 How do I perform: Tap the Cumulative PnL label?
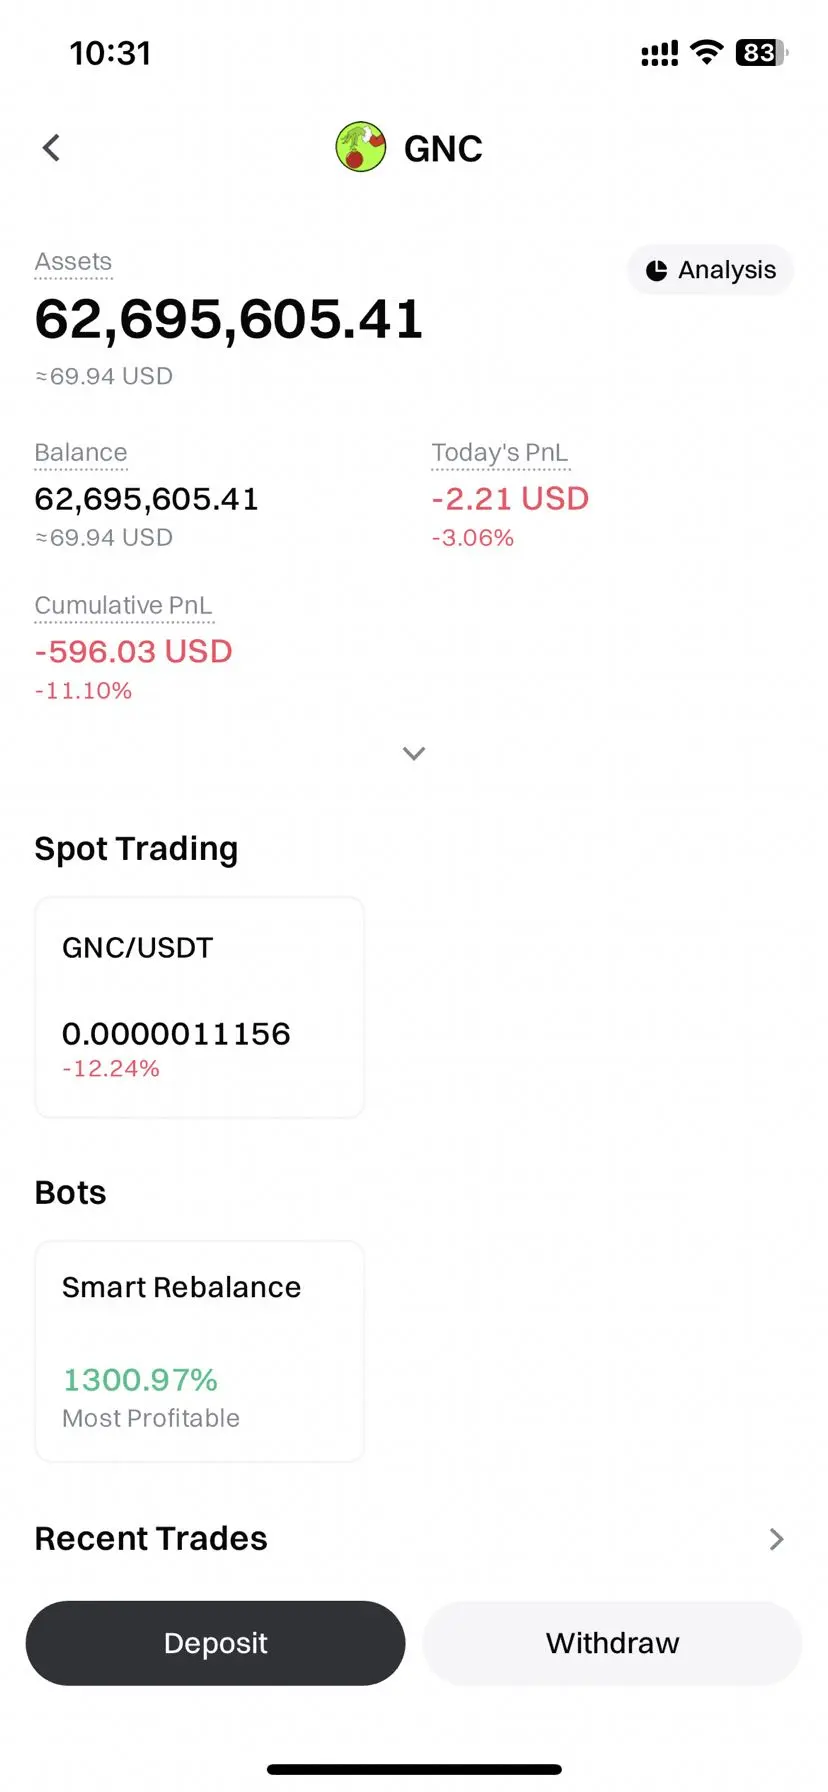pos(124,606)
